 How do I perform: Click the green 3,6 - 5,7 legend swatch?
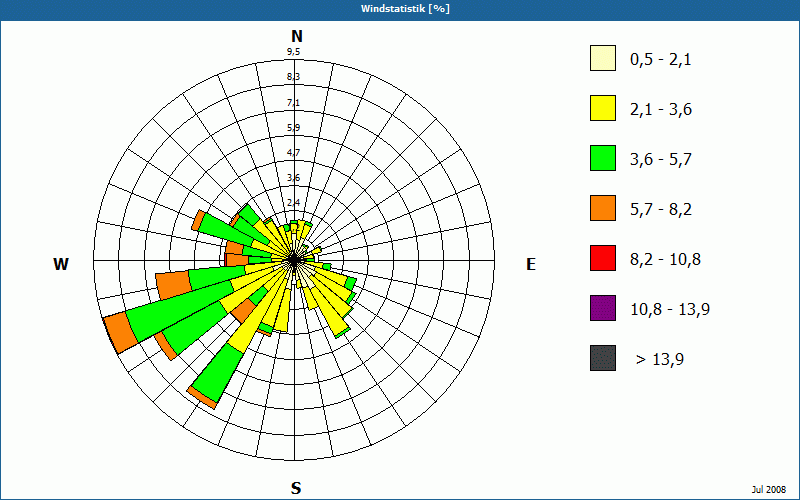pyautogui.click(x=603, y=158)
